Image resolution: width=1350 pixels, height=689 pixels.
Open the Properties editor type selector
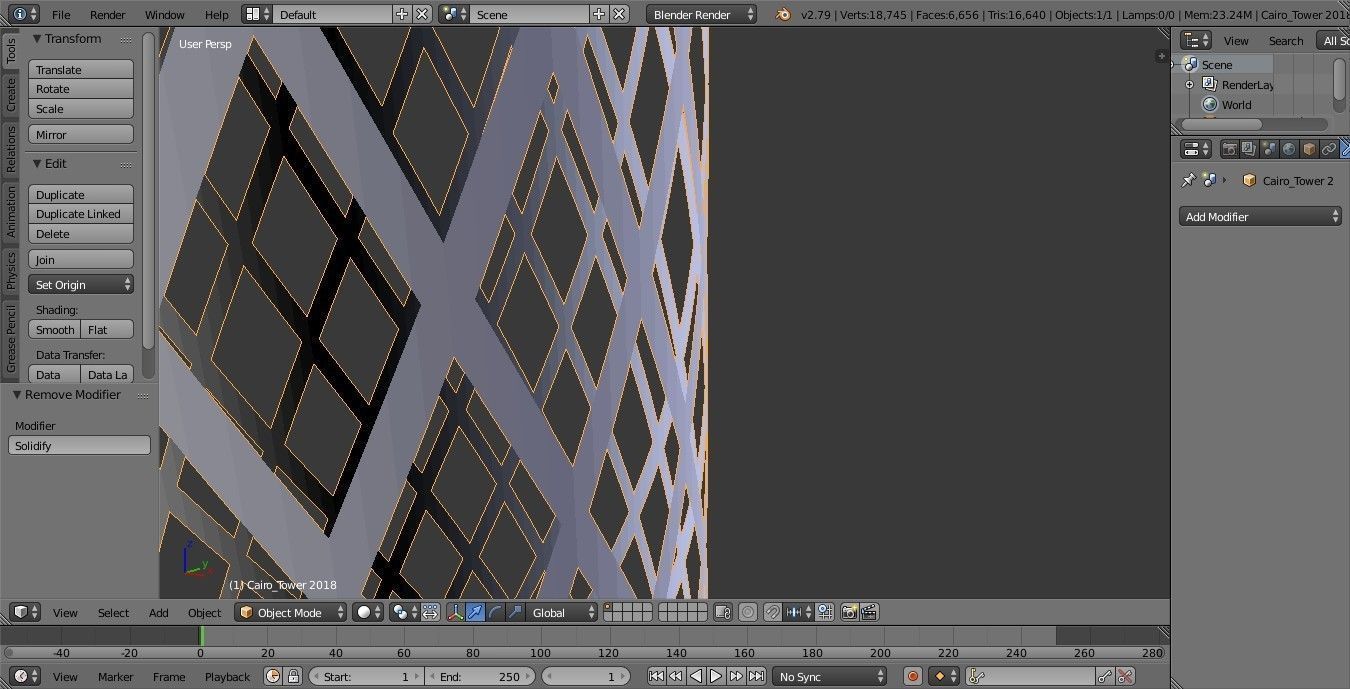point(1196,149)
